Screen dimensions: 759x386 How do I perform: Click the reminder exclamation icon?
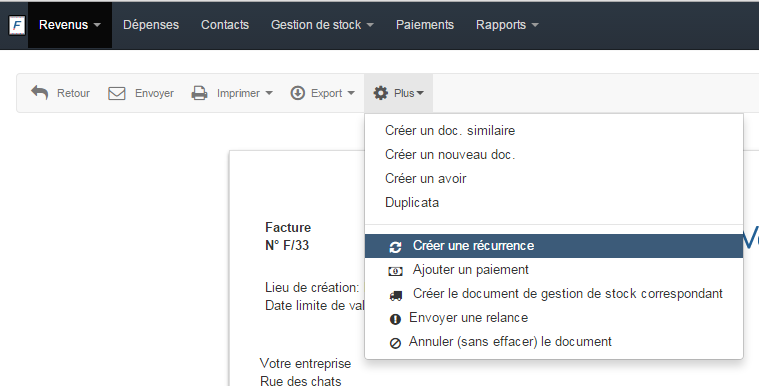[395, 319]
